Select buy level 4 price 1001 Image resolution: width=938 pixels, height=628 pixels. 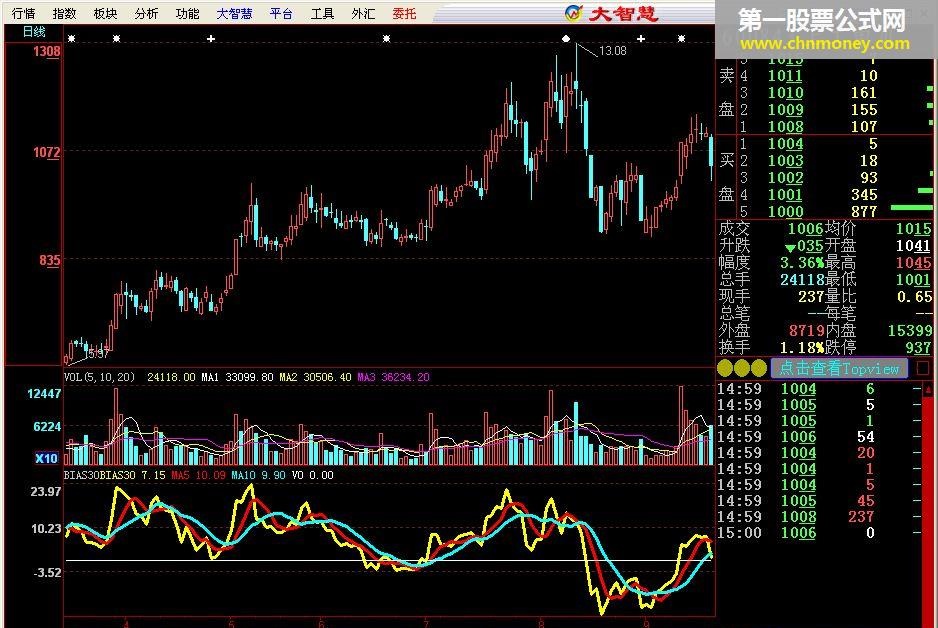pos(785,195)
